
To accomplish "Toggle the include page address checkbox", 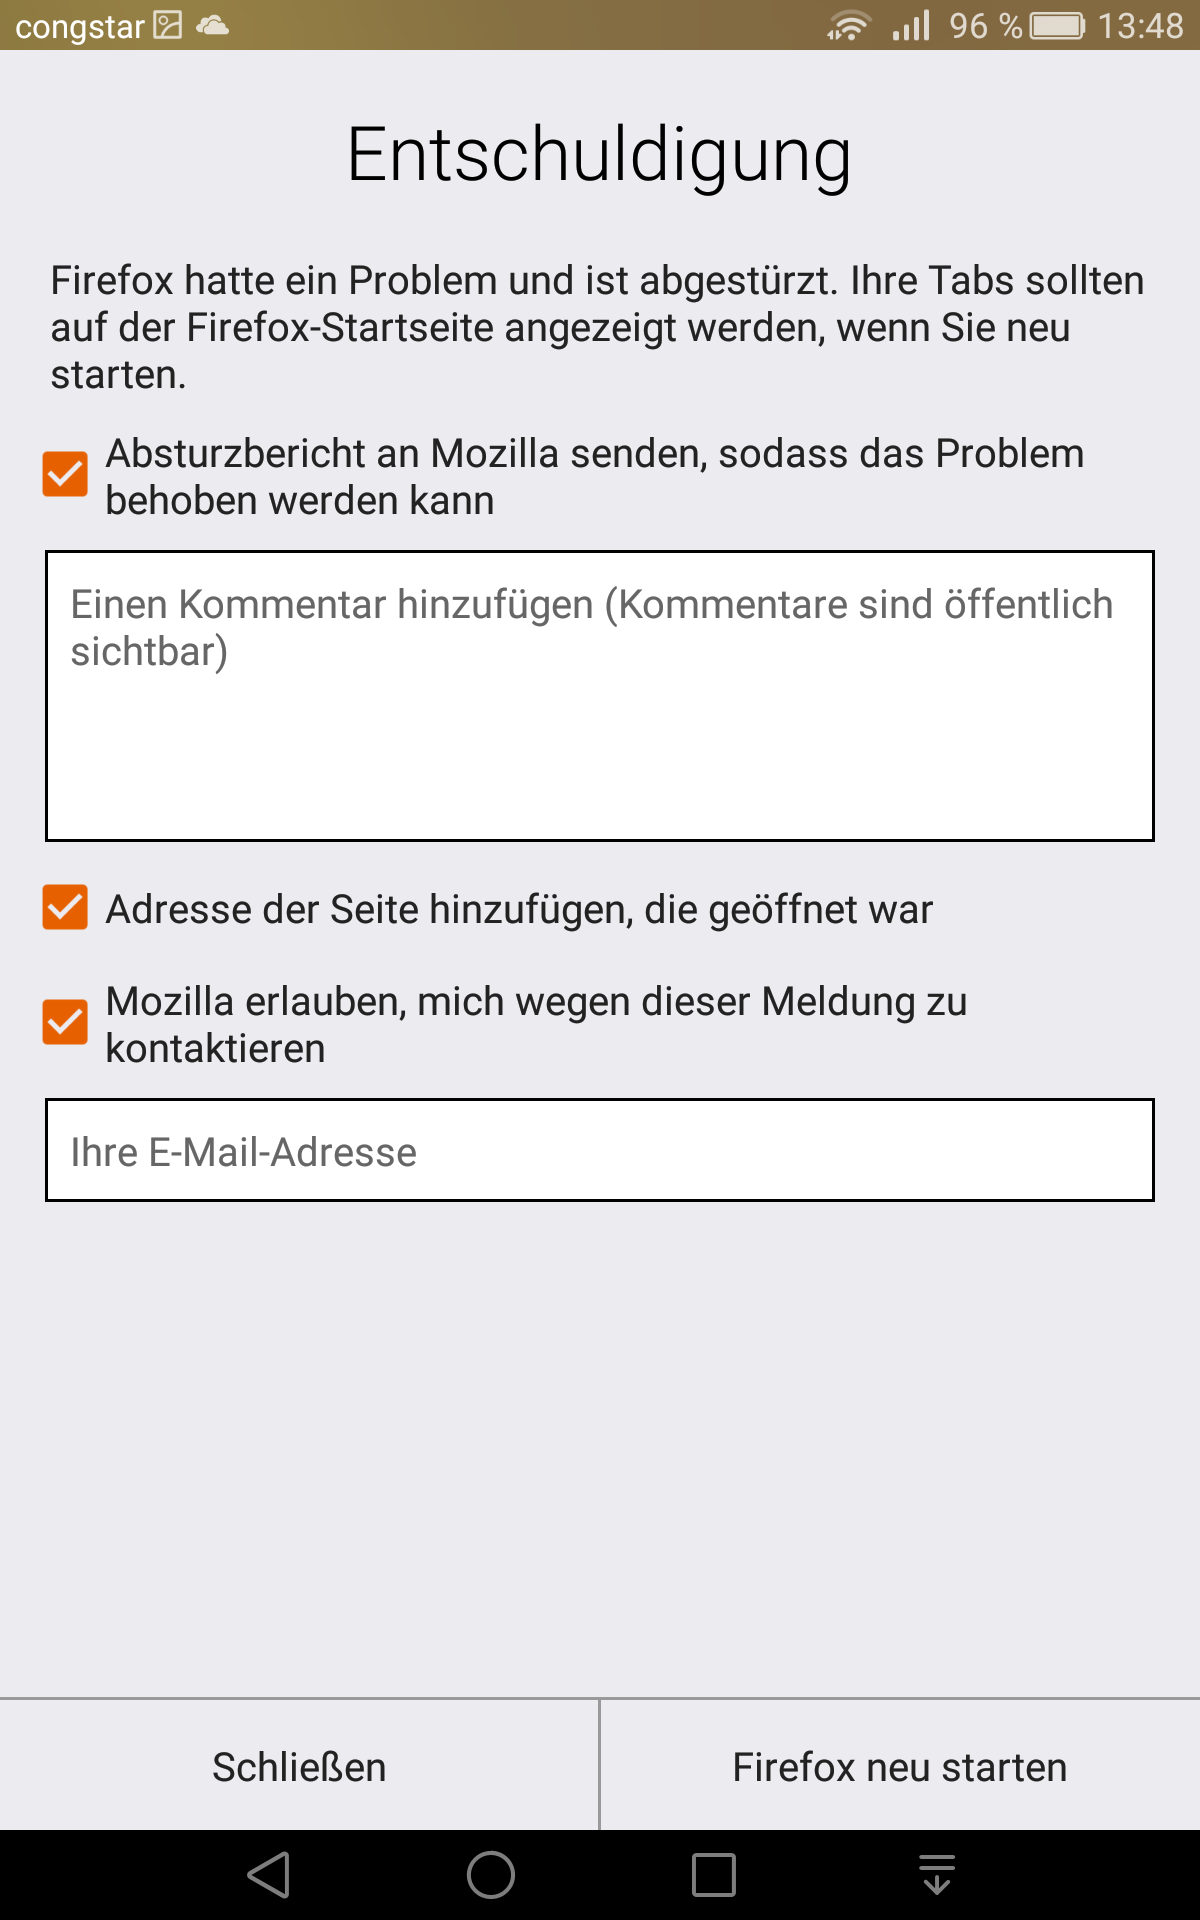I will click(65, 907).
